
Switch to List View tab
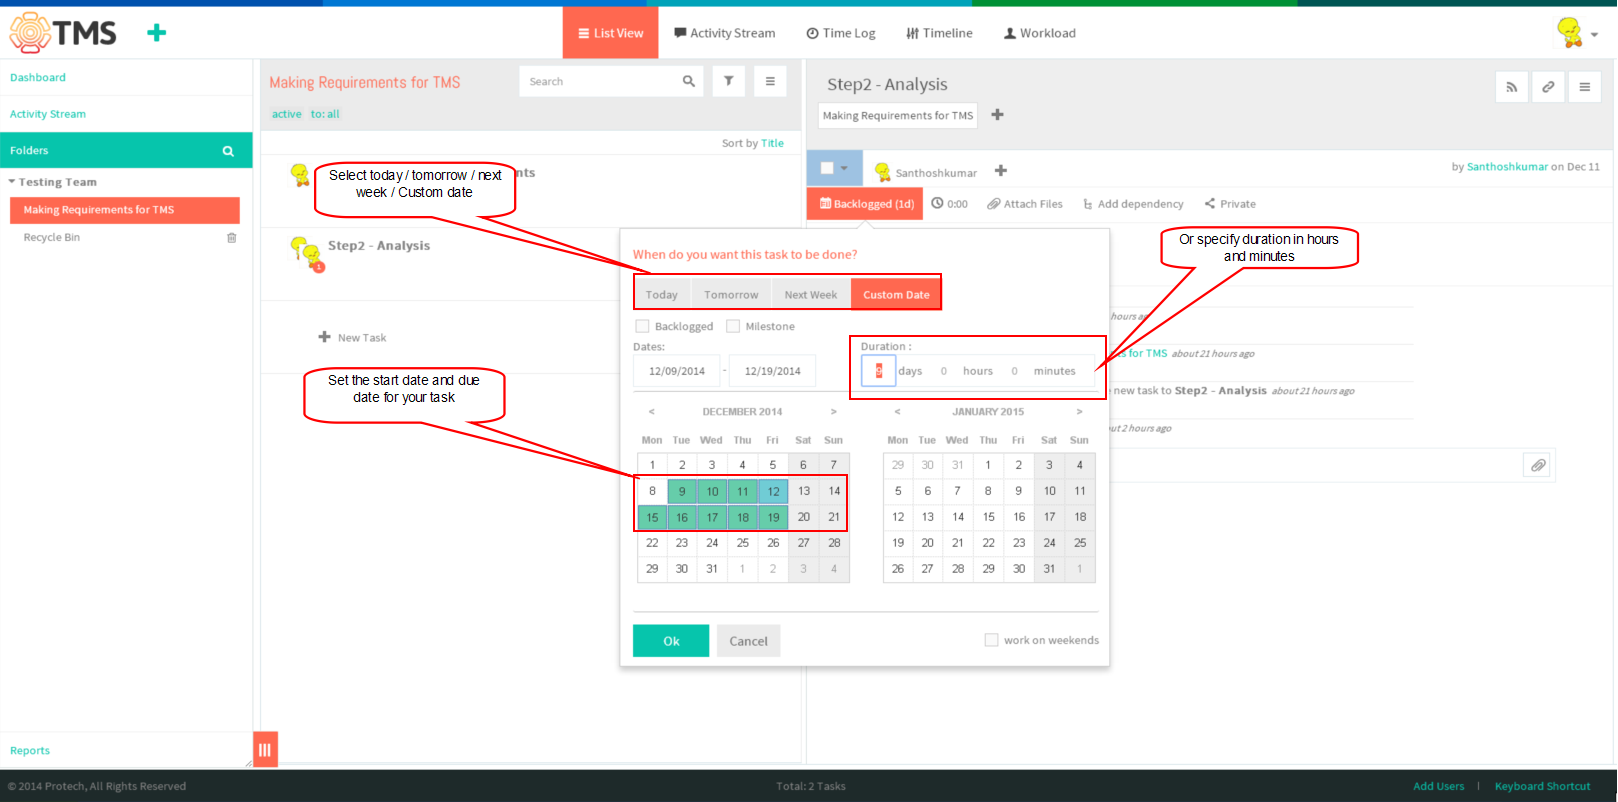point(611,33)
